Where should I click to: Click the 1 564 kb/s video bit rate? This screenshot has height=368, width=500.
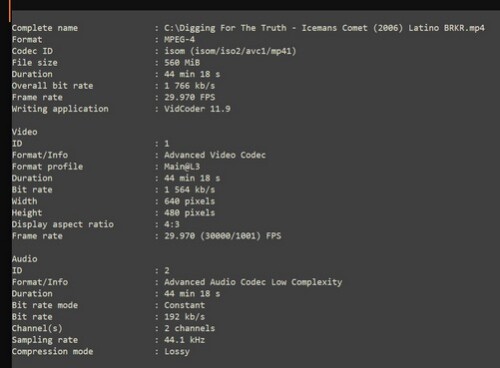(189, 190)
